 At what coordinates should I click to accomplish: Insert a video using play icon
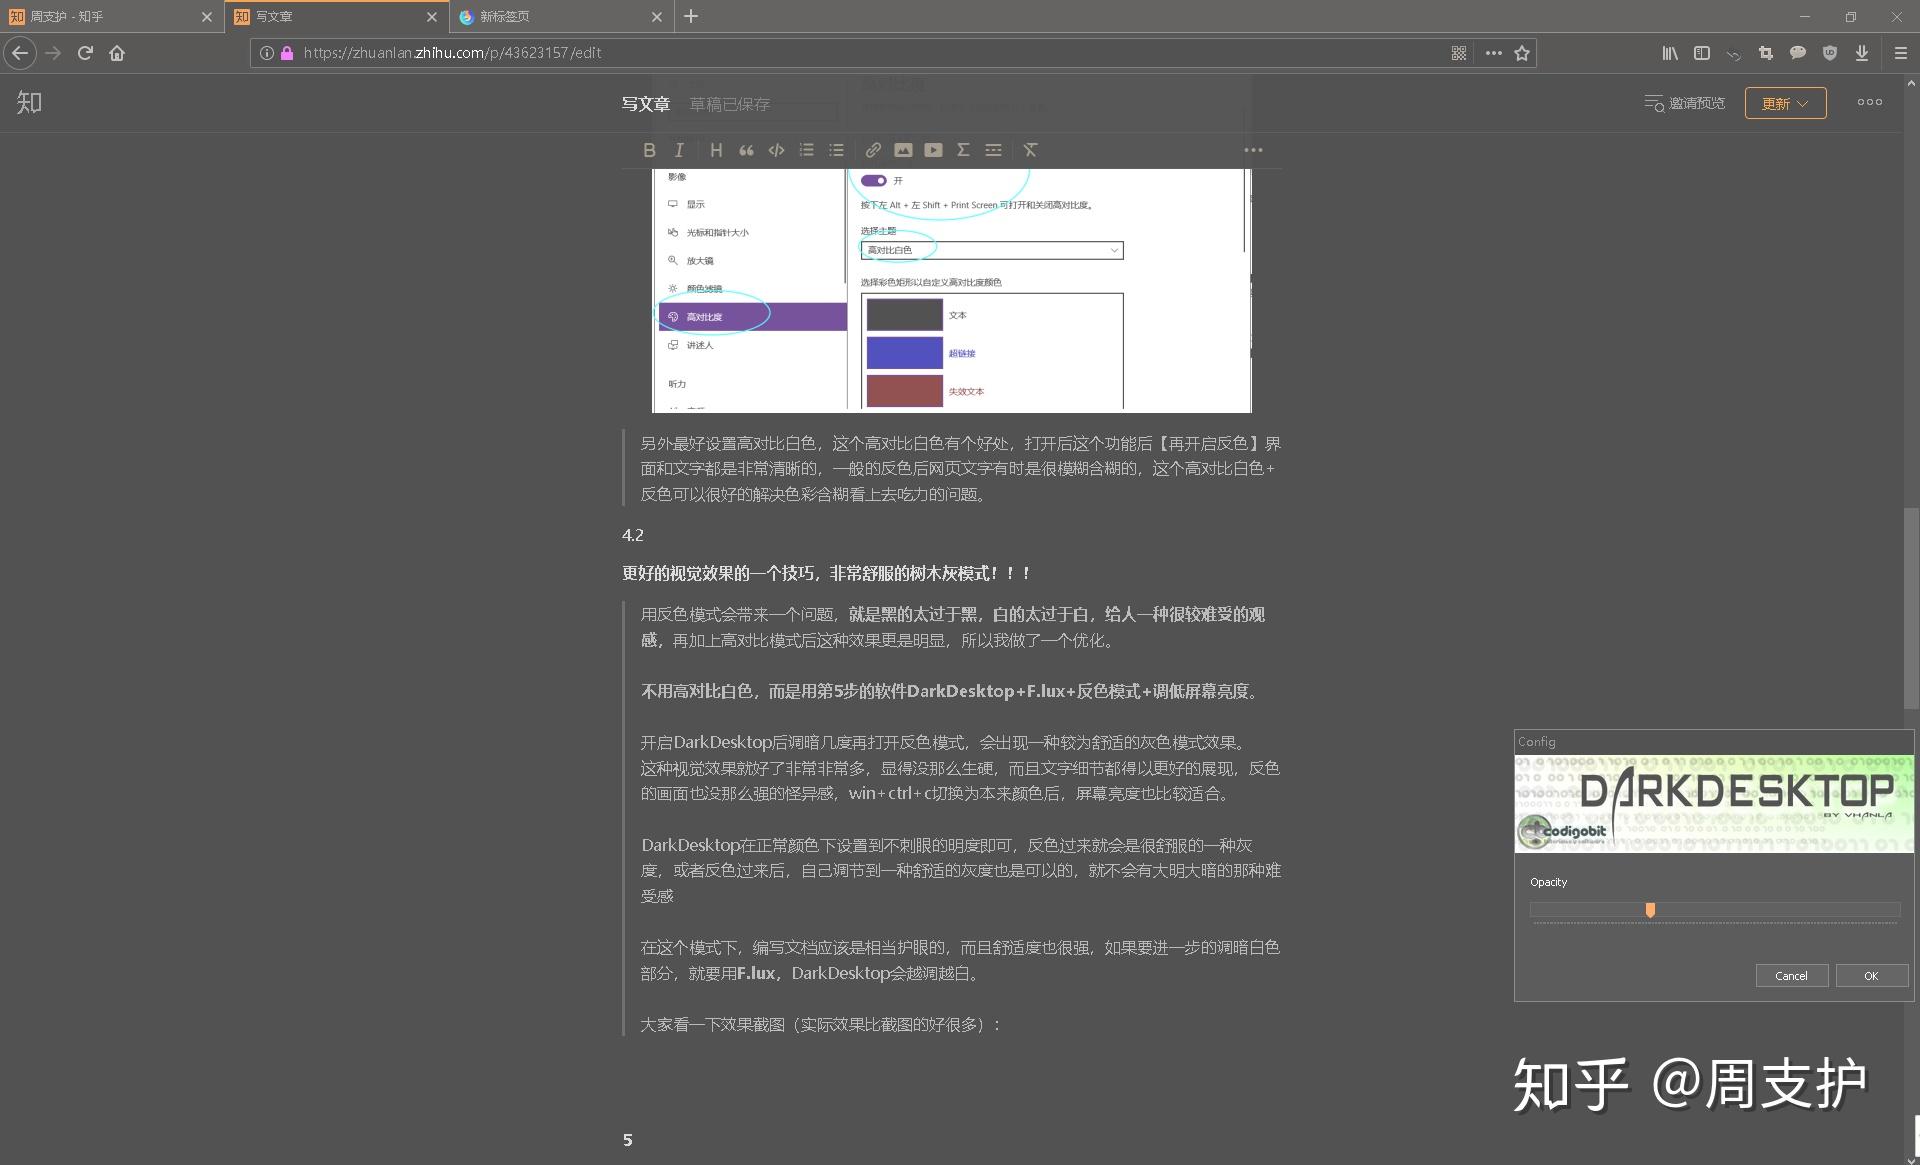933,150
